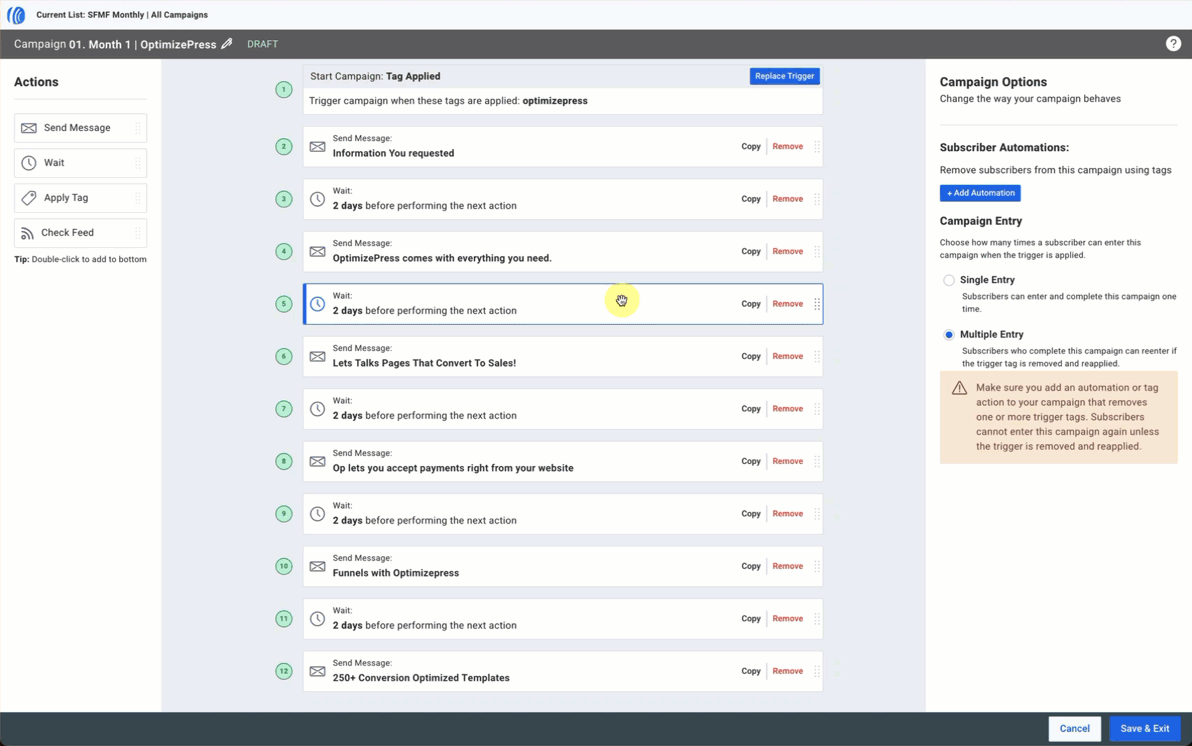
Task: Click the tag icon in Apply Tag action
Action: click(29, 198)
